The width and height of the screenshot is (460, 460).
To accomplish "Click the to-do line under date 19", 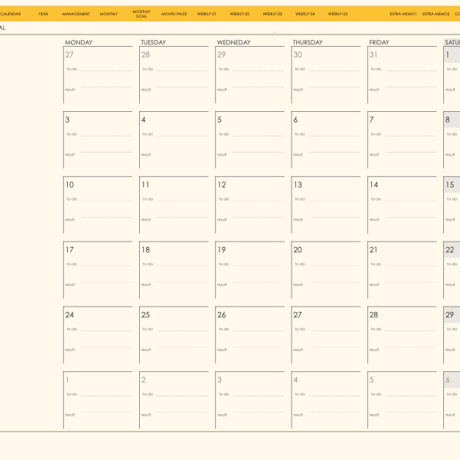I will pos(258,266).
